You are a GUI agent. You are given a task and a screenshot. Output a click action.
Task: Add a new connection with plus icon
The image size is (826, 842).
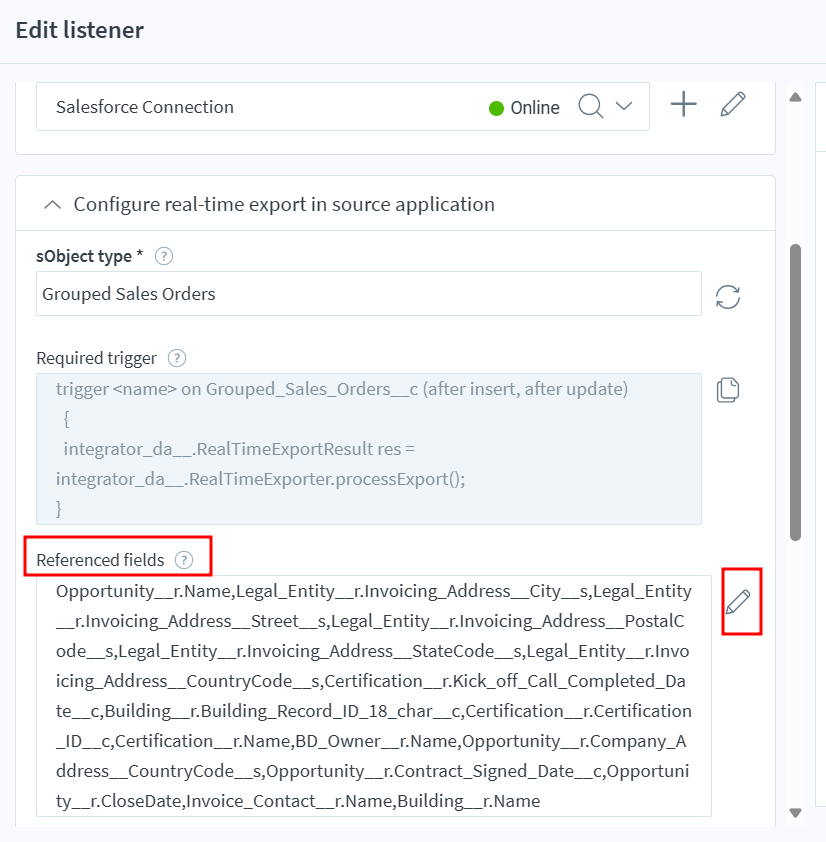pyautogui.click(x=683, y=104)
